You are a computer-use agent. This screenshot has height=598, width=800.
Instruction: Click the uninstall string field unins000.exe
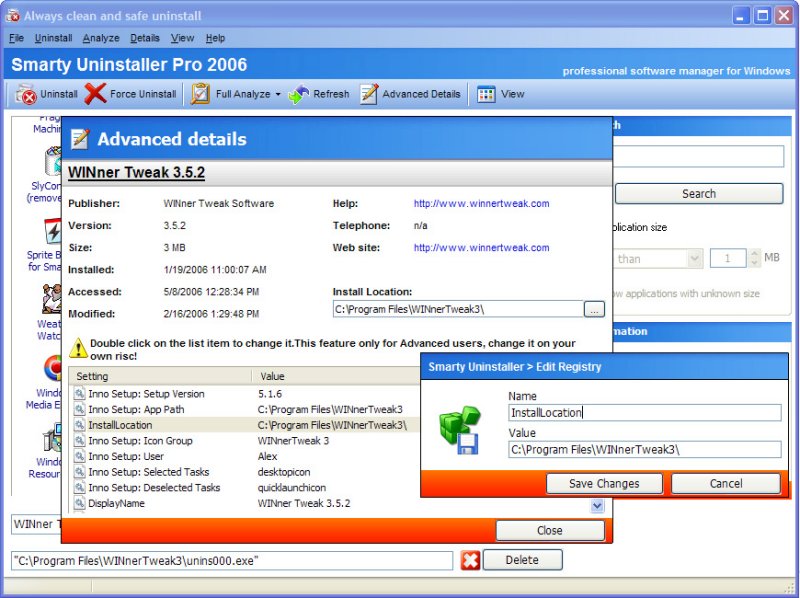(x=232, y=561)
